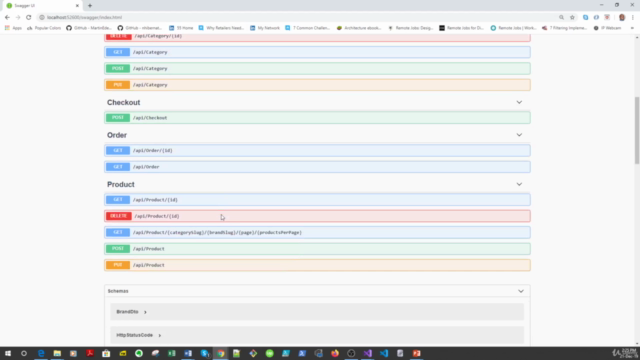The height and width of the screenshot is (360, 640).
Task: Open Excel from the taskbar
Action: click(x=171, y=353)
